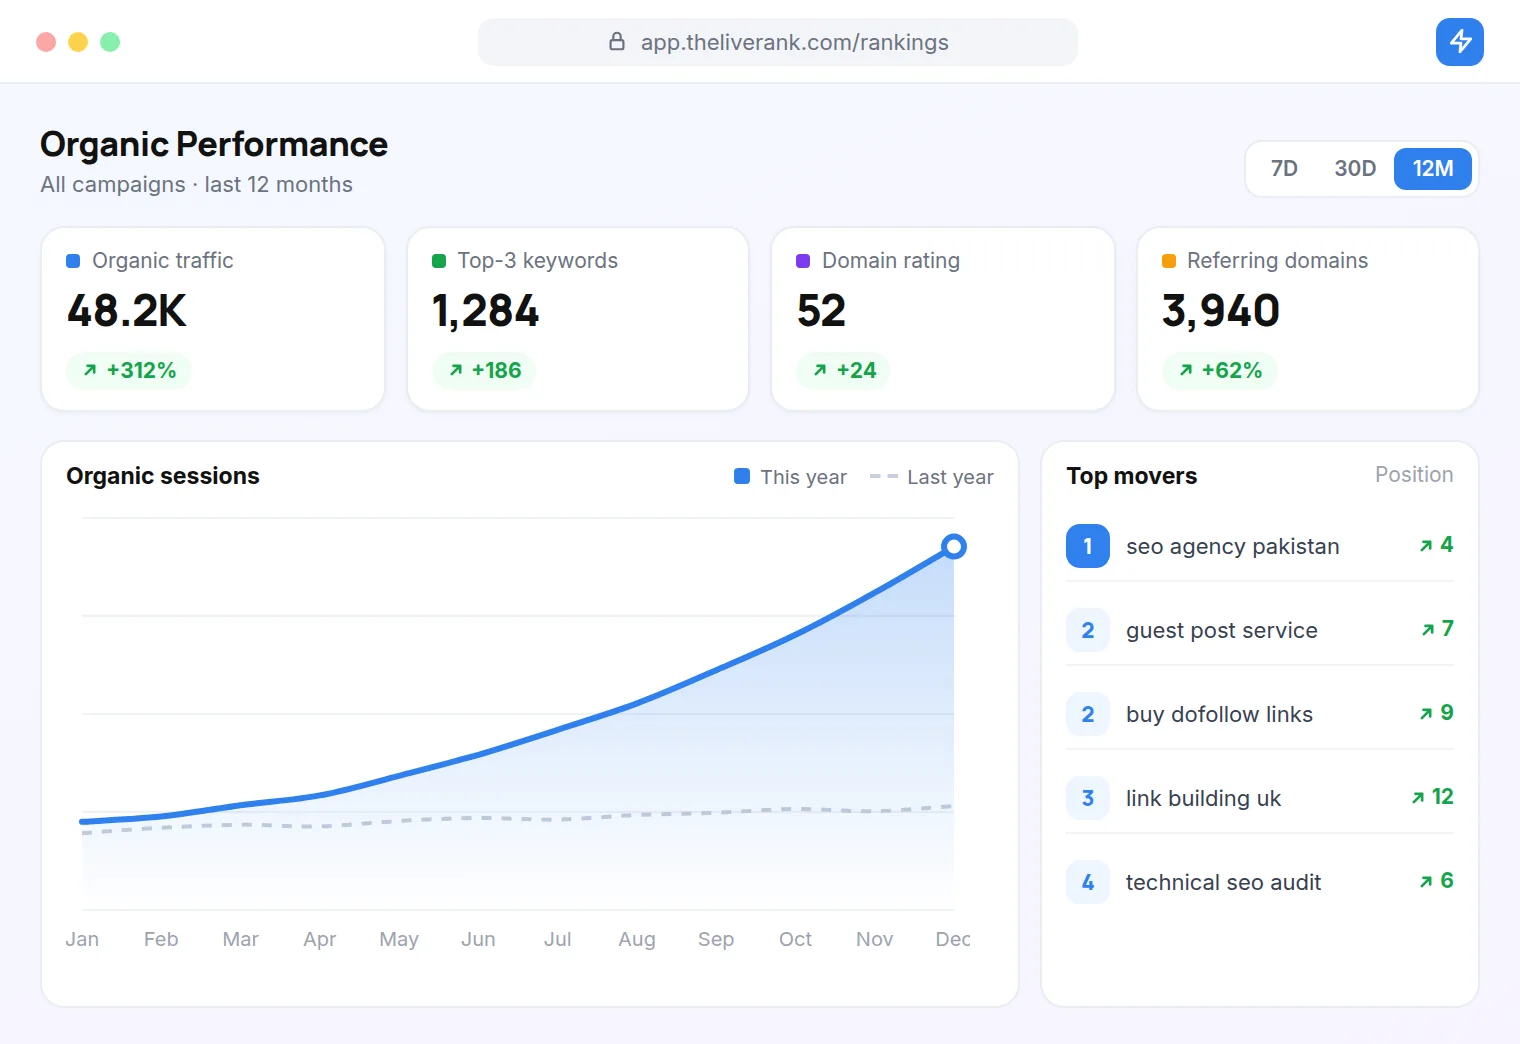Click up arrow beside buy dofollow links position
This screenshot has width=1520, height=1044.
(1426, 714)
